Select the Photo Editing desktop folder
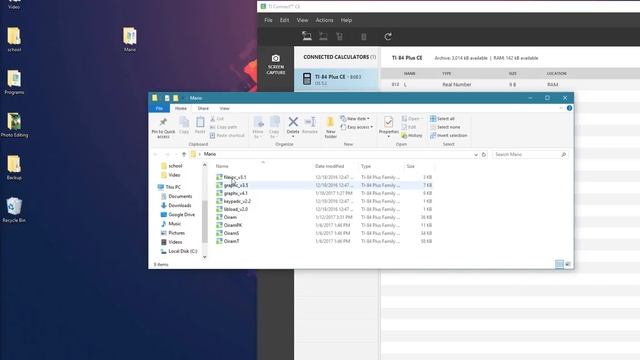Image resolution: width=640 pixels, height=360 pixels. [14, 125]
